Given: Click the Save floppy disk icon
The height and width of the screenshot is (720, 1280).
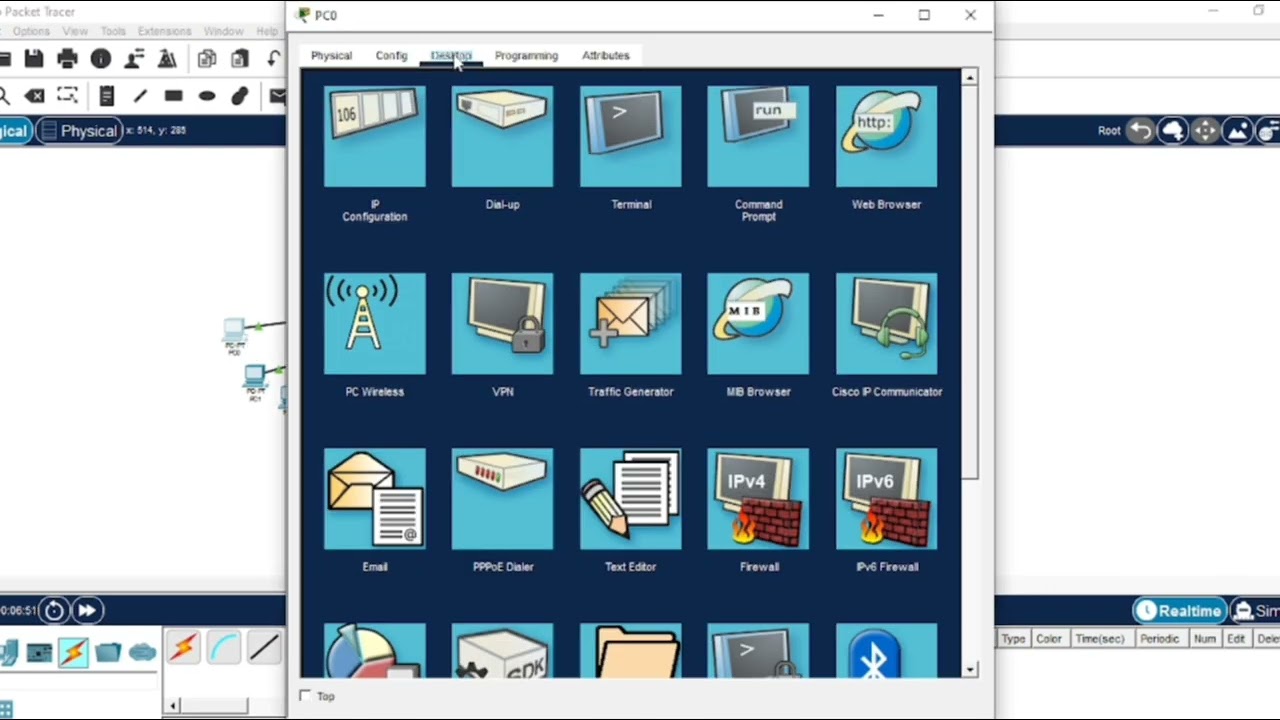Looking at the screenshot, I should 33,59.
